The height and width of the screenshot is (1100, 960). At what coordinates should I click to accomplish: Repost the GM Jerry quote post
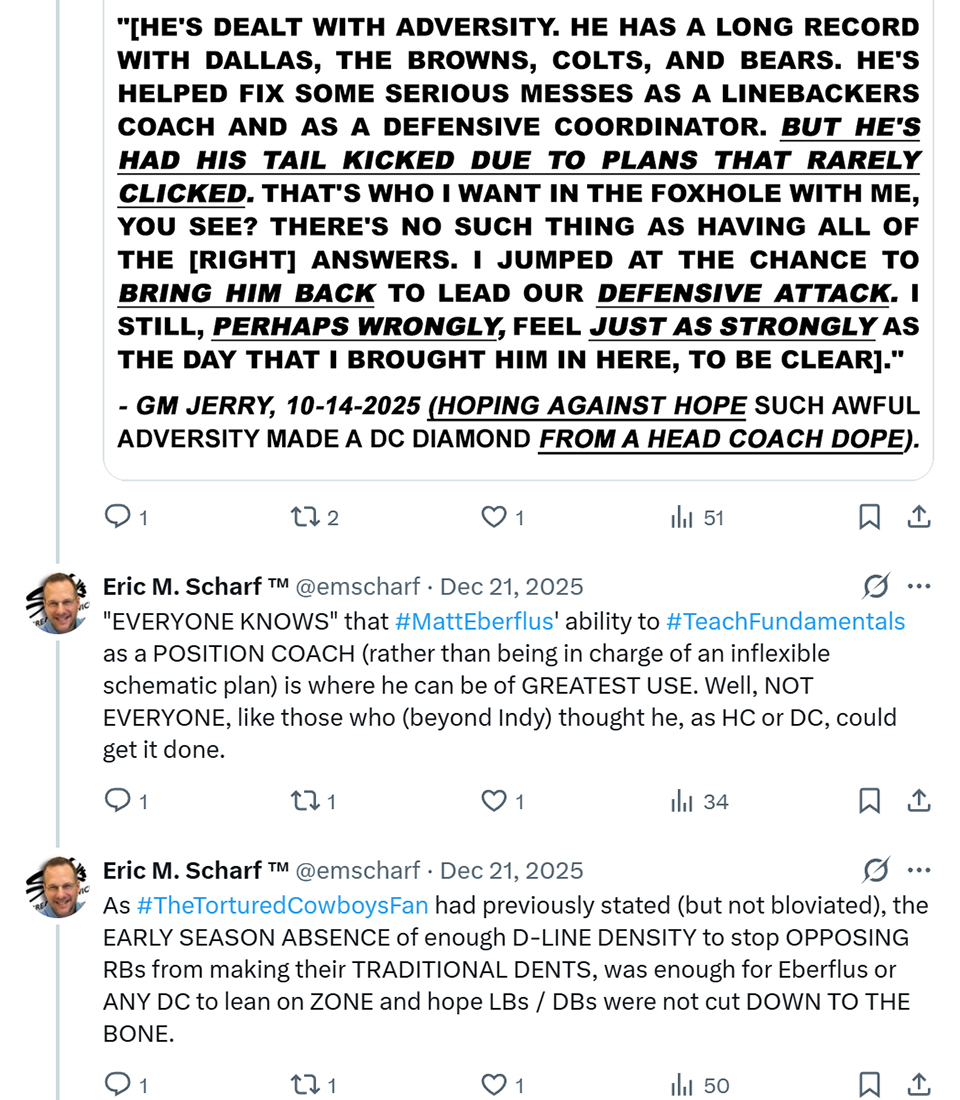(302, 517)
